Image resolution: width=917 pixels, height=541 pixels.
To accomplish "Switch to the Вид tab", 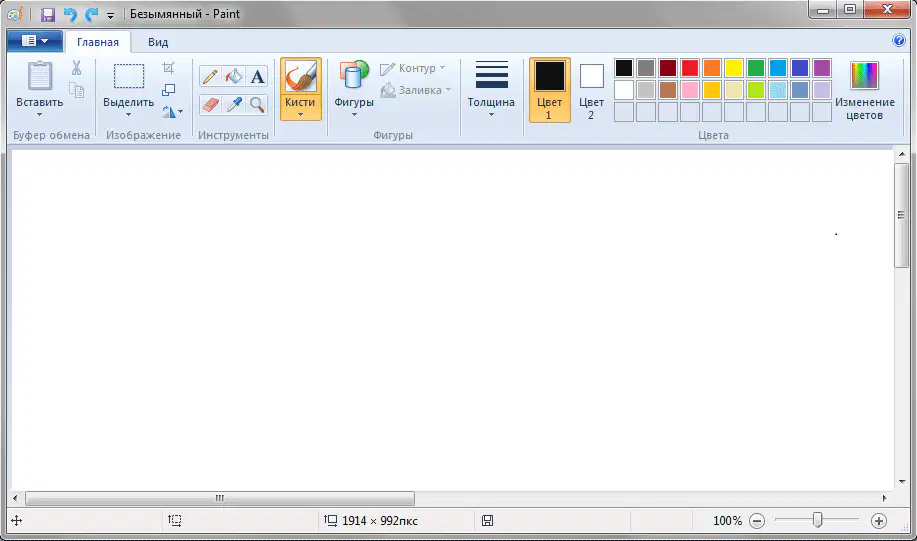I will coord(158,42).
